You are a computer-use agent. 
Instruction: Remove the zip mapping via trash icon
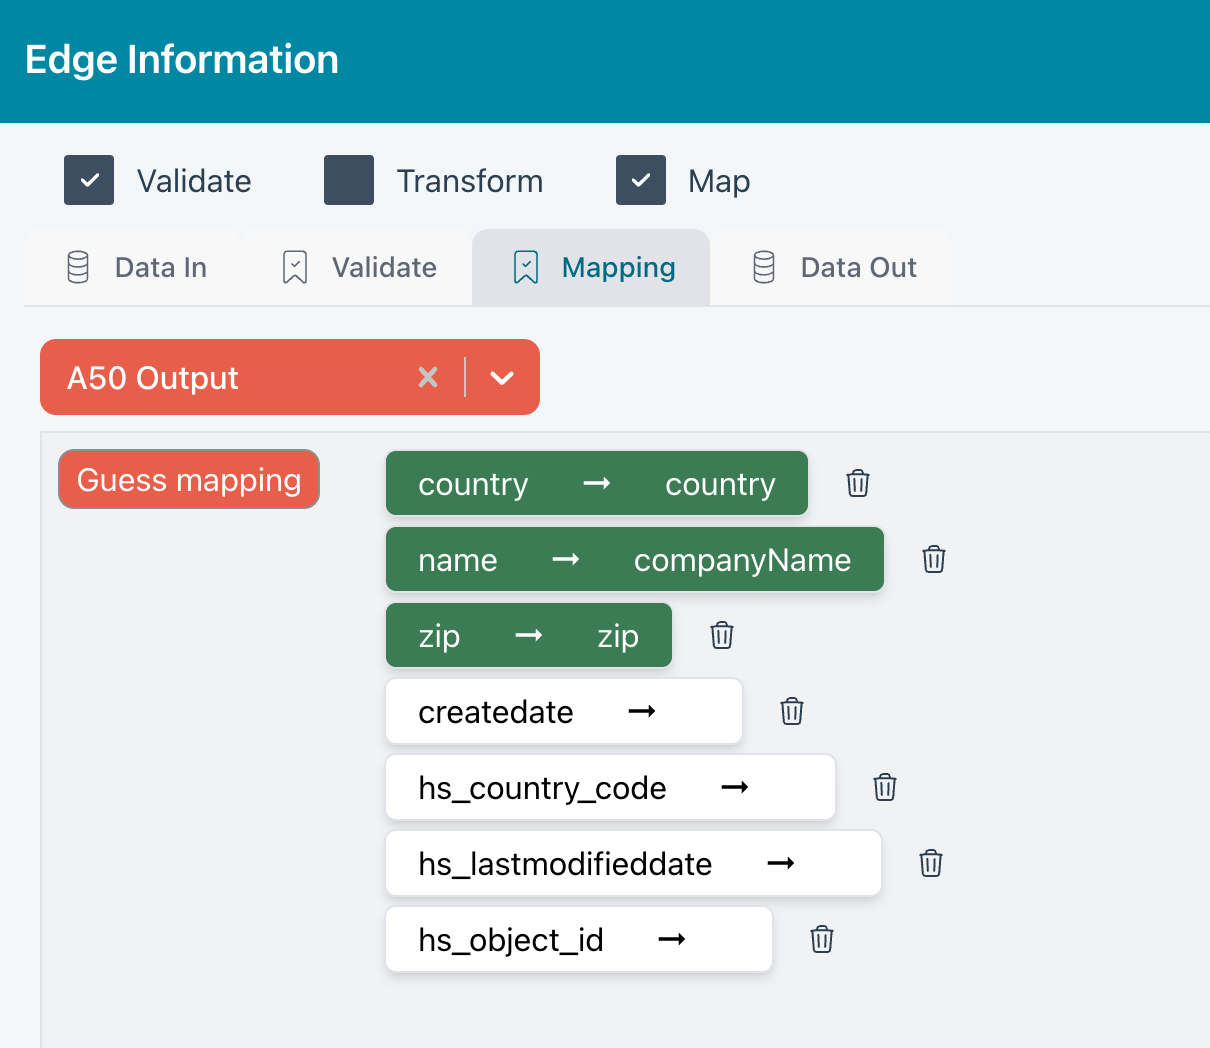tap(721, 635)
